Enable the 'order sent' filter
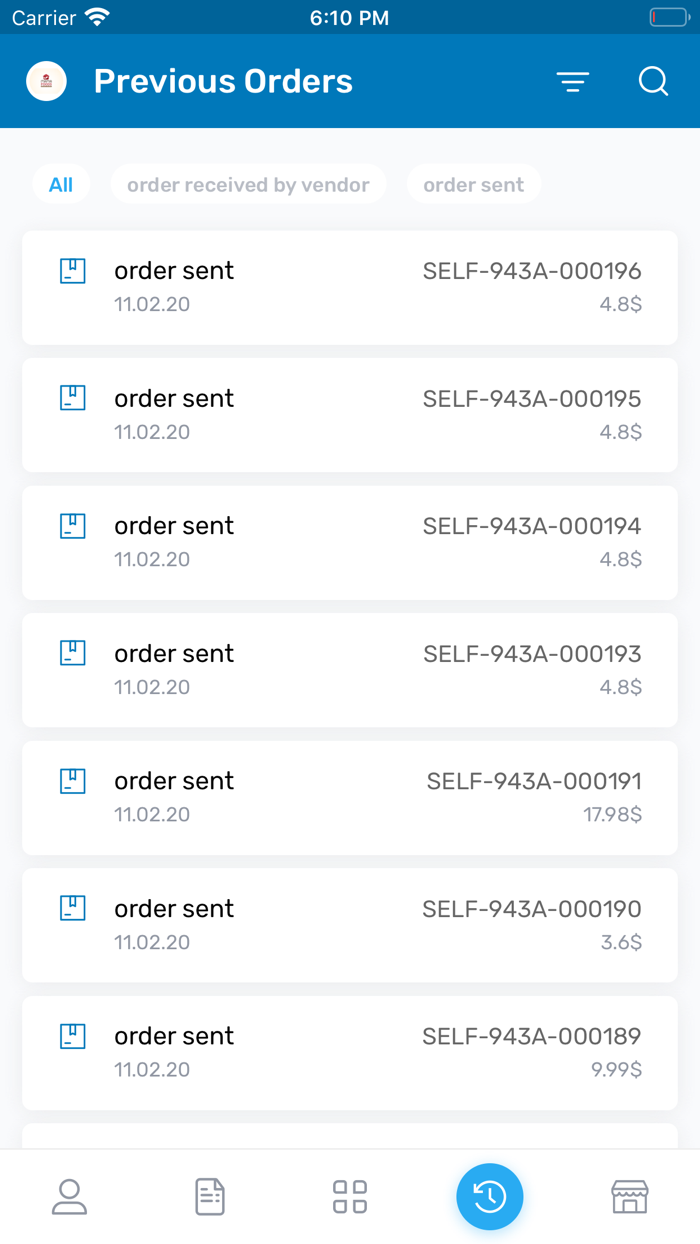This screenshot has width=700, height=1244. (x=473, y=184)
